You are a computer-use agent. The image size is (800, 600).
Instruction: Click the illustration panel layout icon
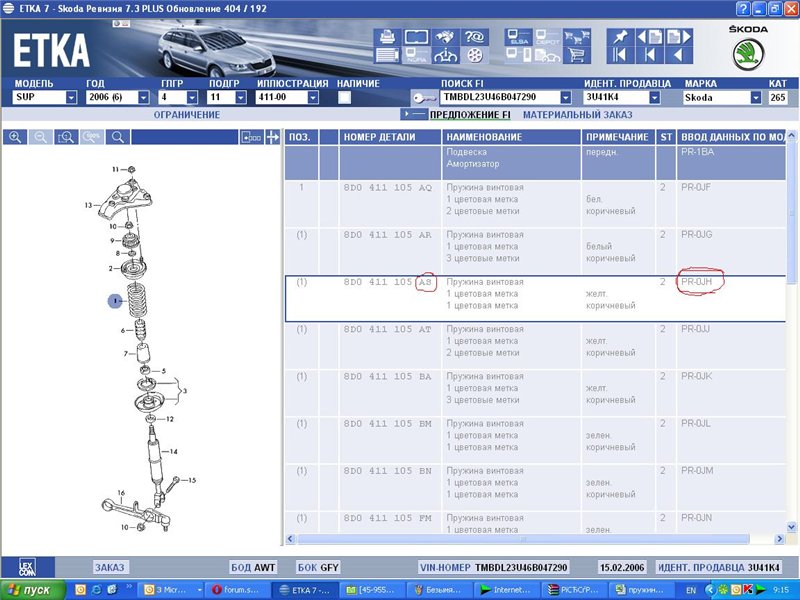click(252, 137)
